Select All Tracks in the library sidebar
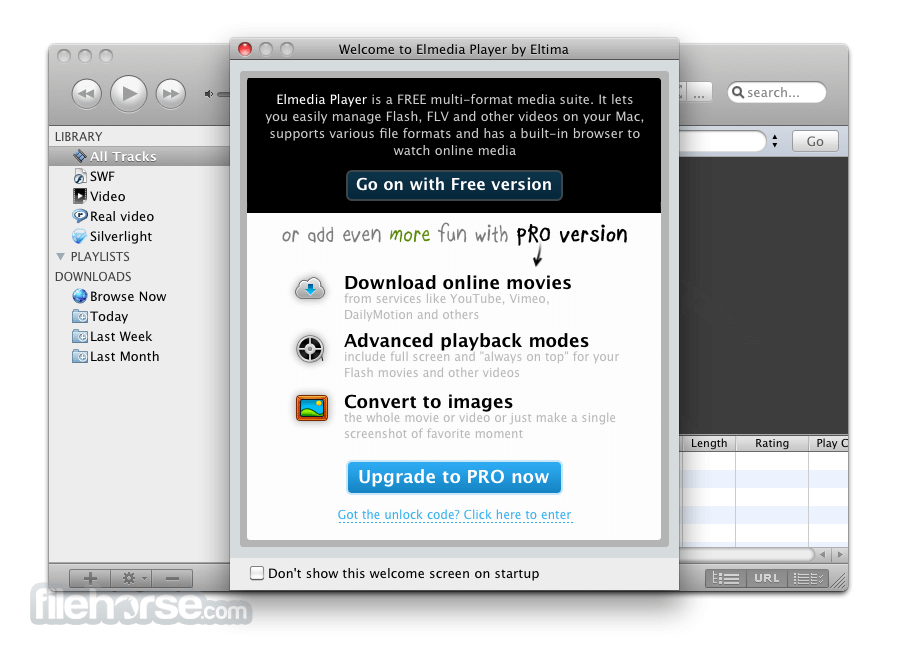910x655 pixels. click(139, 156)
